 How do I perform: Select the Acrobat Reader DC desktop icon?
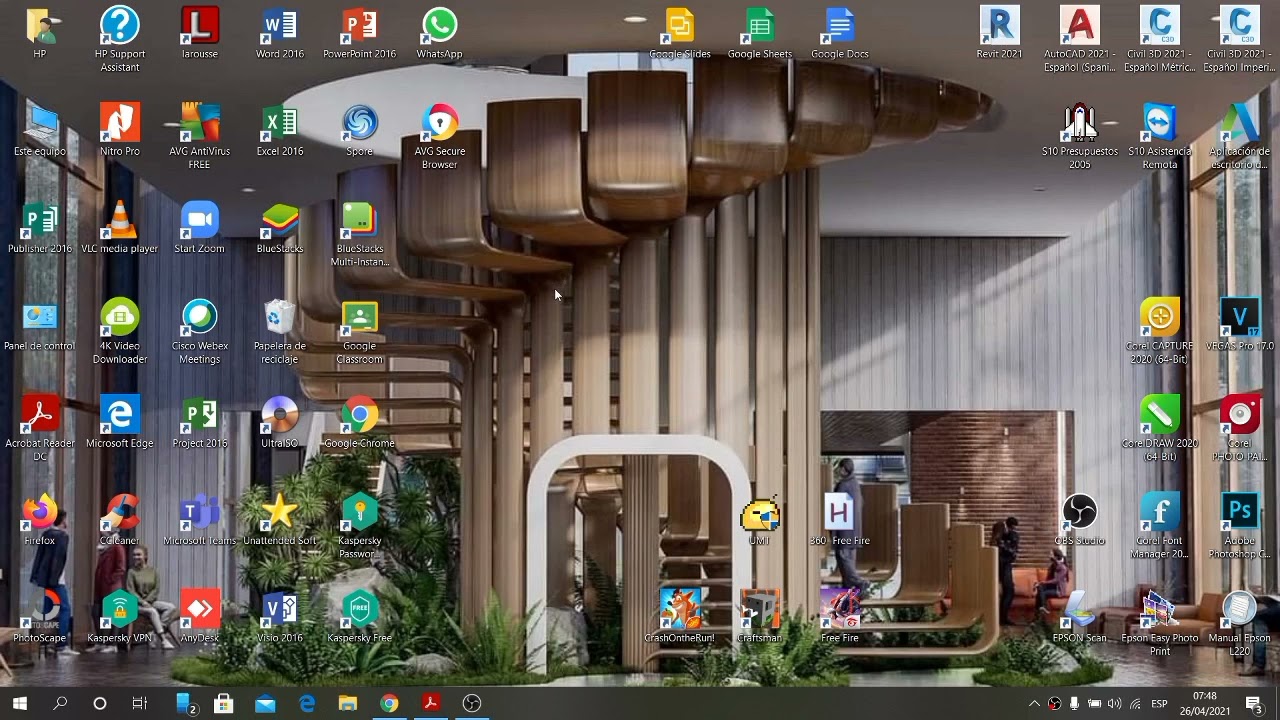40,427
